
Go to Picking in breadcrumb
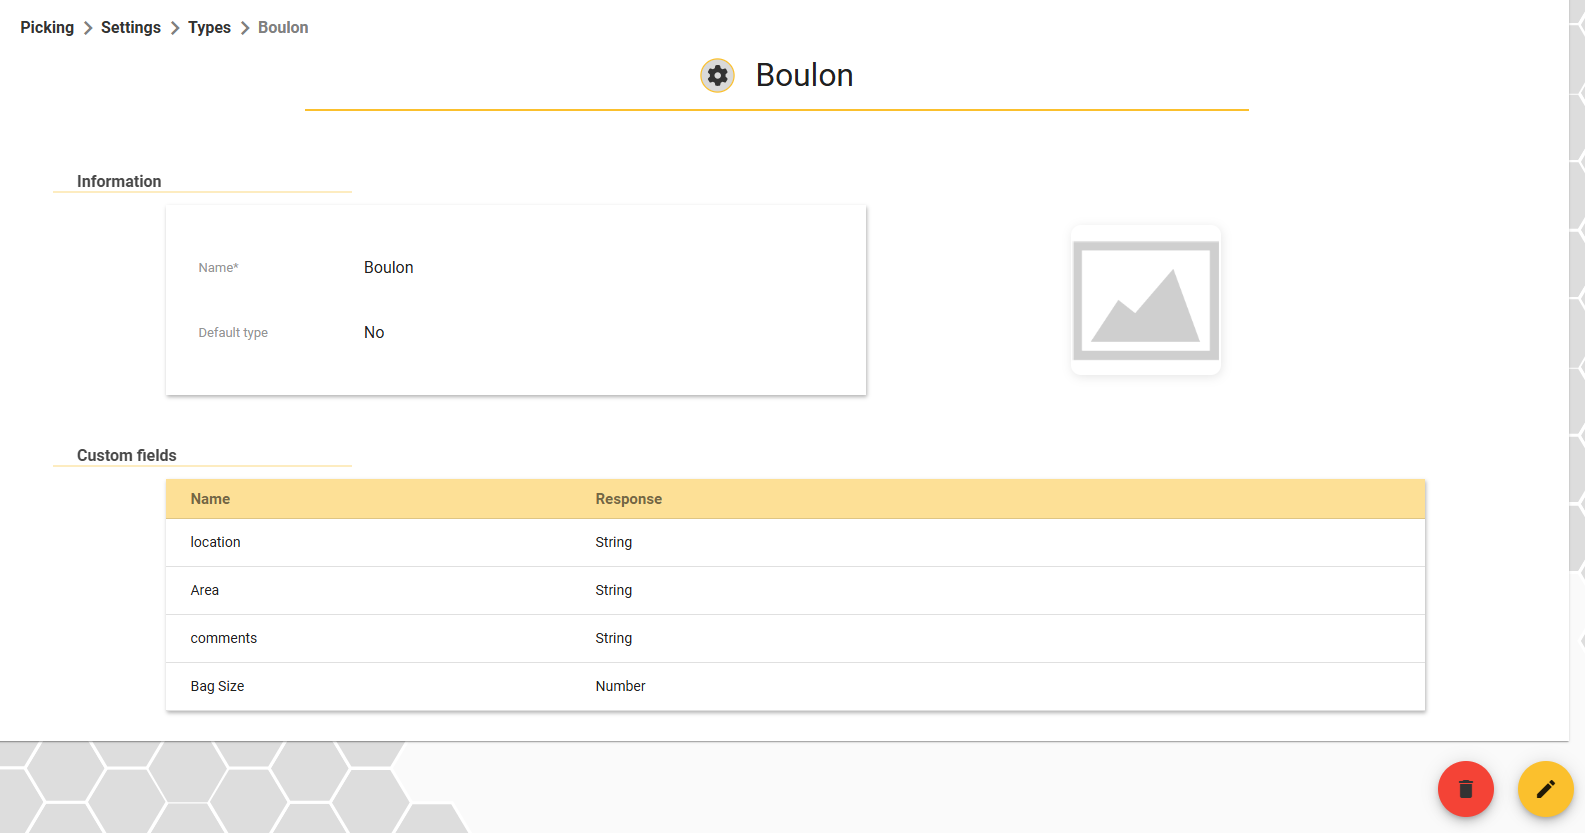pos(47,27)
